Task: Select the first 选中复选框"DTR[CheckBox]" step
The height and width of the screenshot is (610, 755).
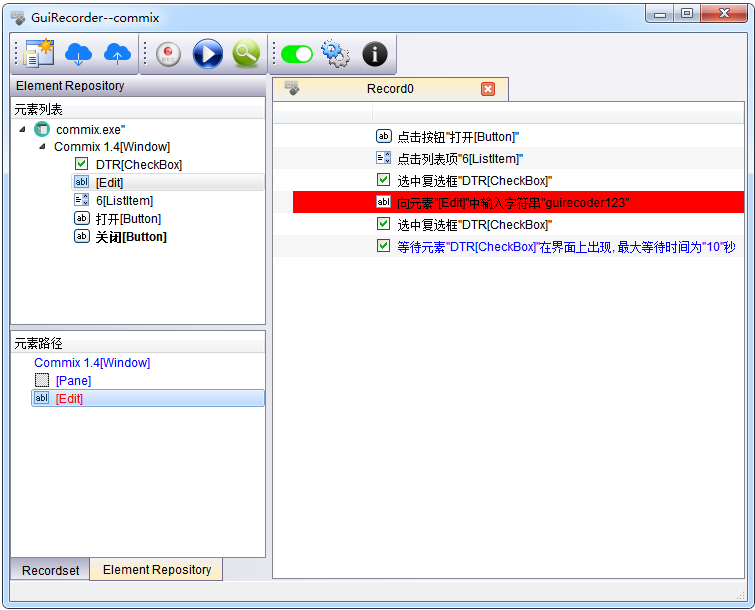Action: 474,181
